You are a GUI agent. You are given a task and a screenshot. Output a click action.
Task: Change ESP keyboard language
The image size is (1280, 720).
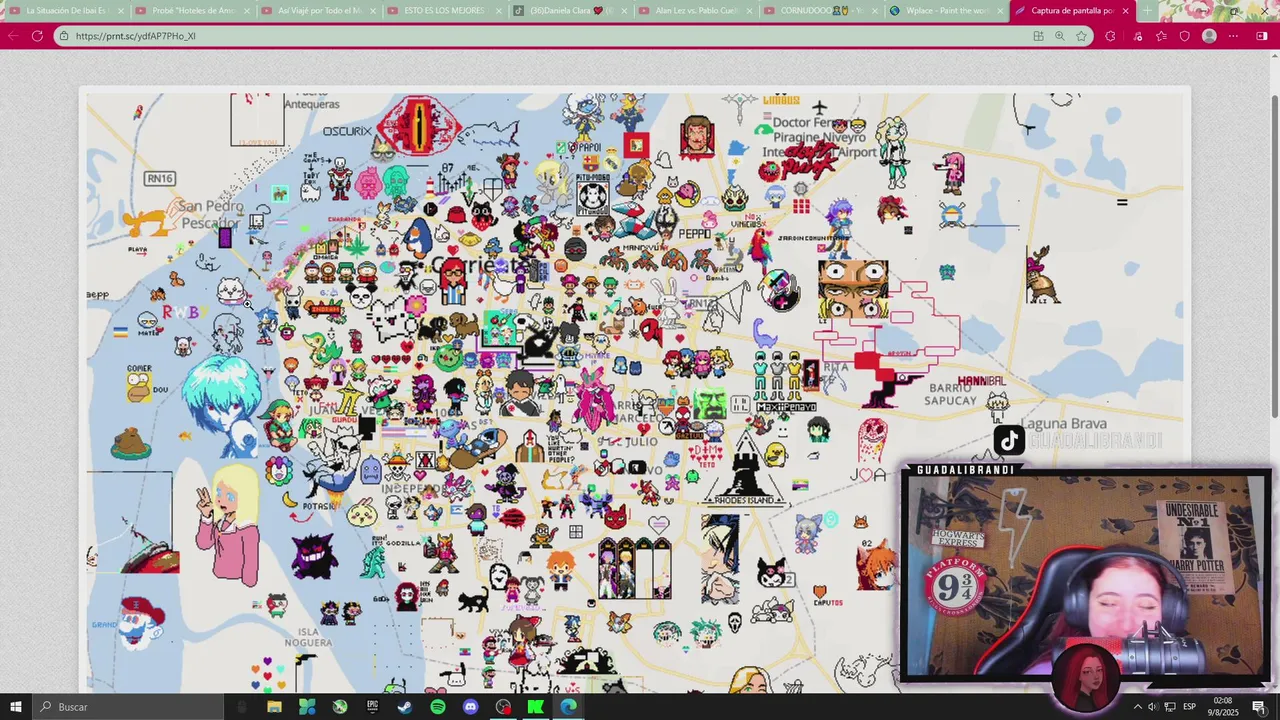(x=1190, y=707)
